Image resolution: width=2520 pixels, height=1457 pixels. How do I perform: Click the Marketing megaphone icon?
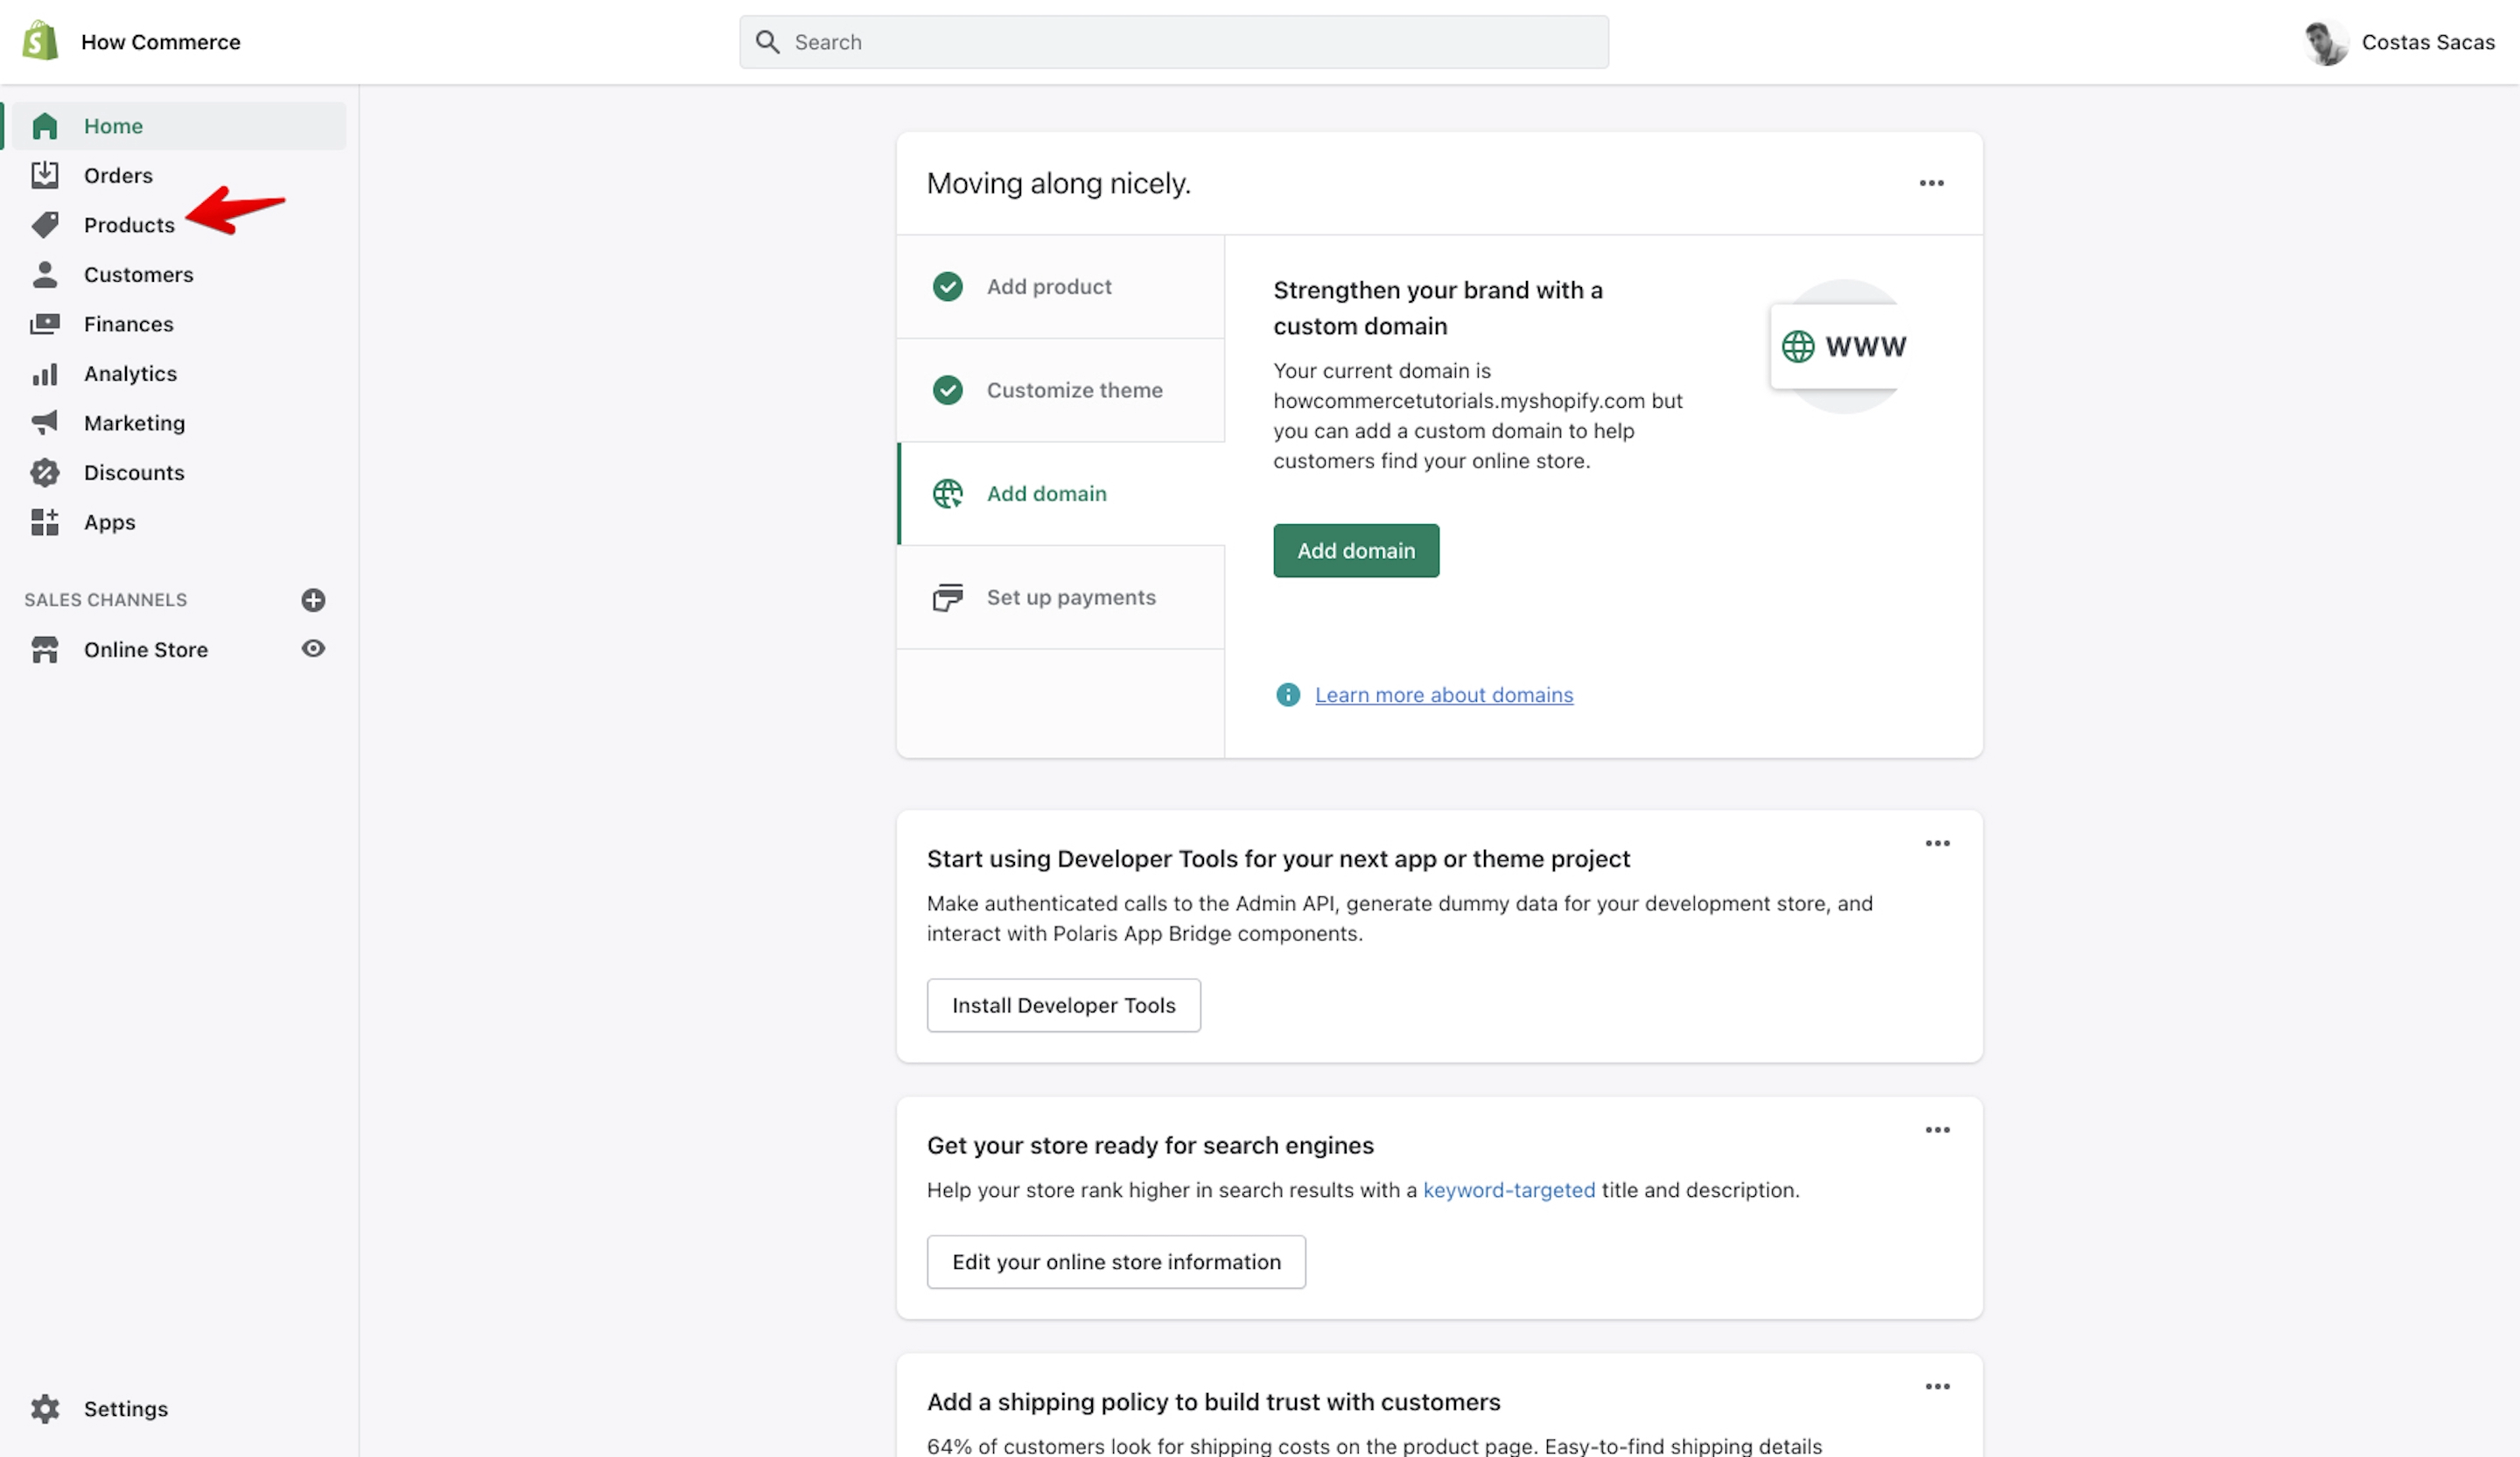coord(44,423)
